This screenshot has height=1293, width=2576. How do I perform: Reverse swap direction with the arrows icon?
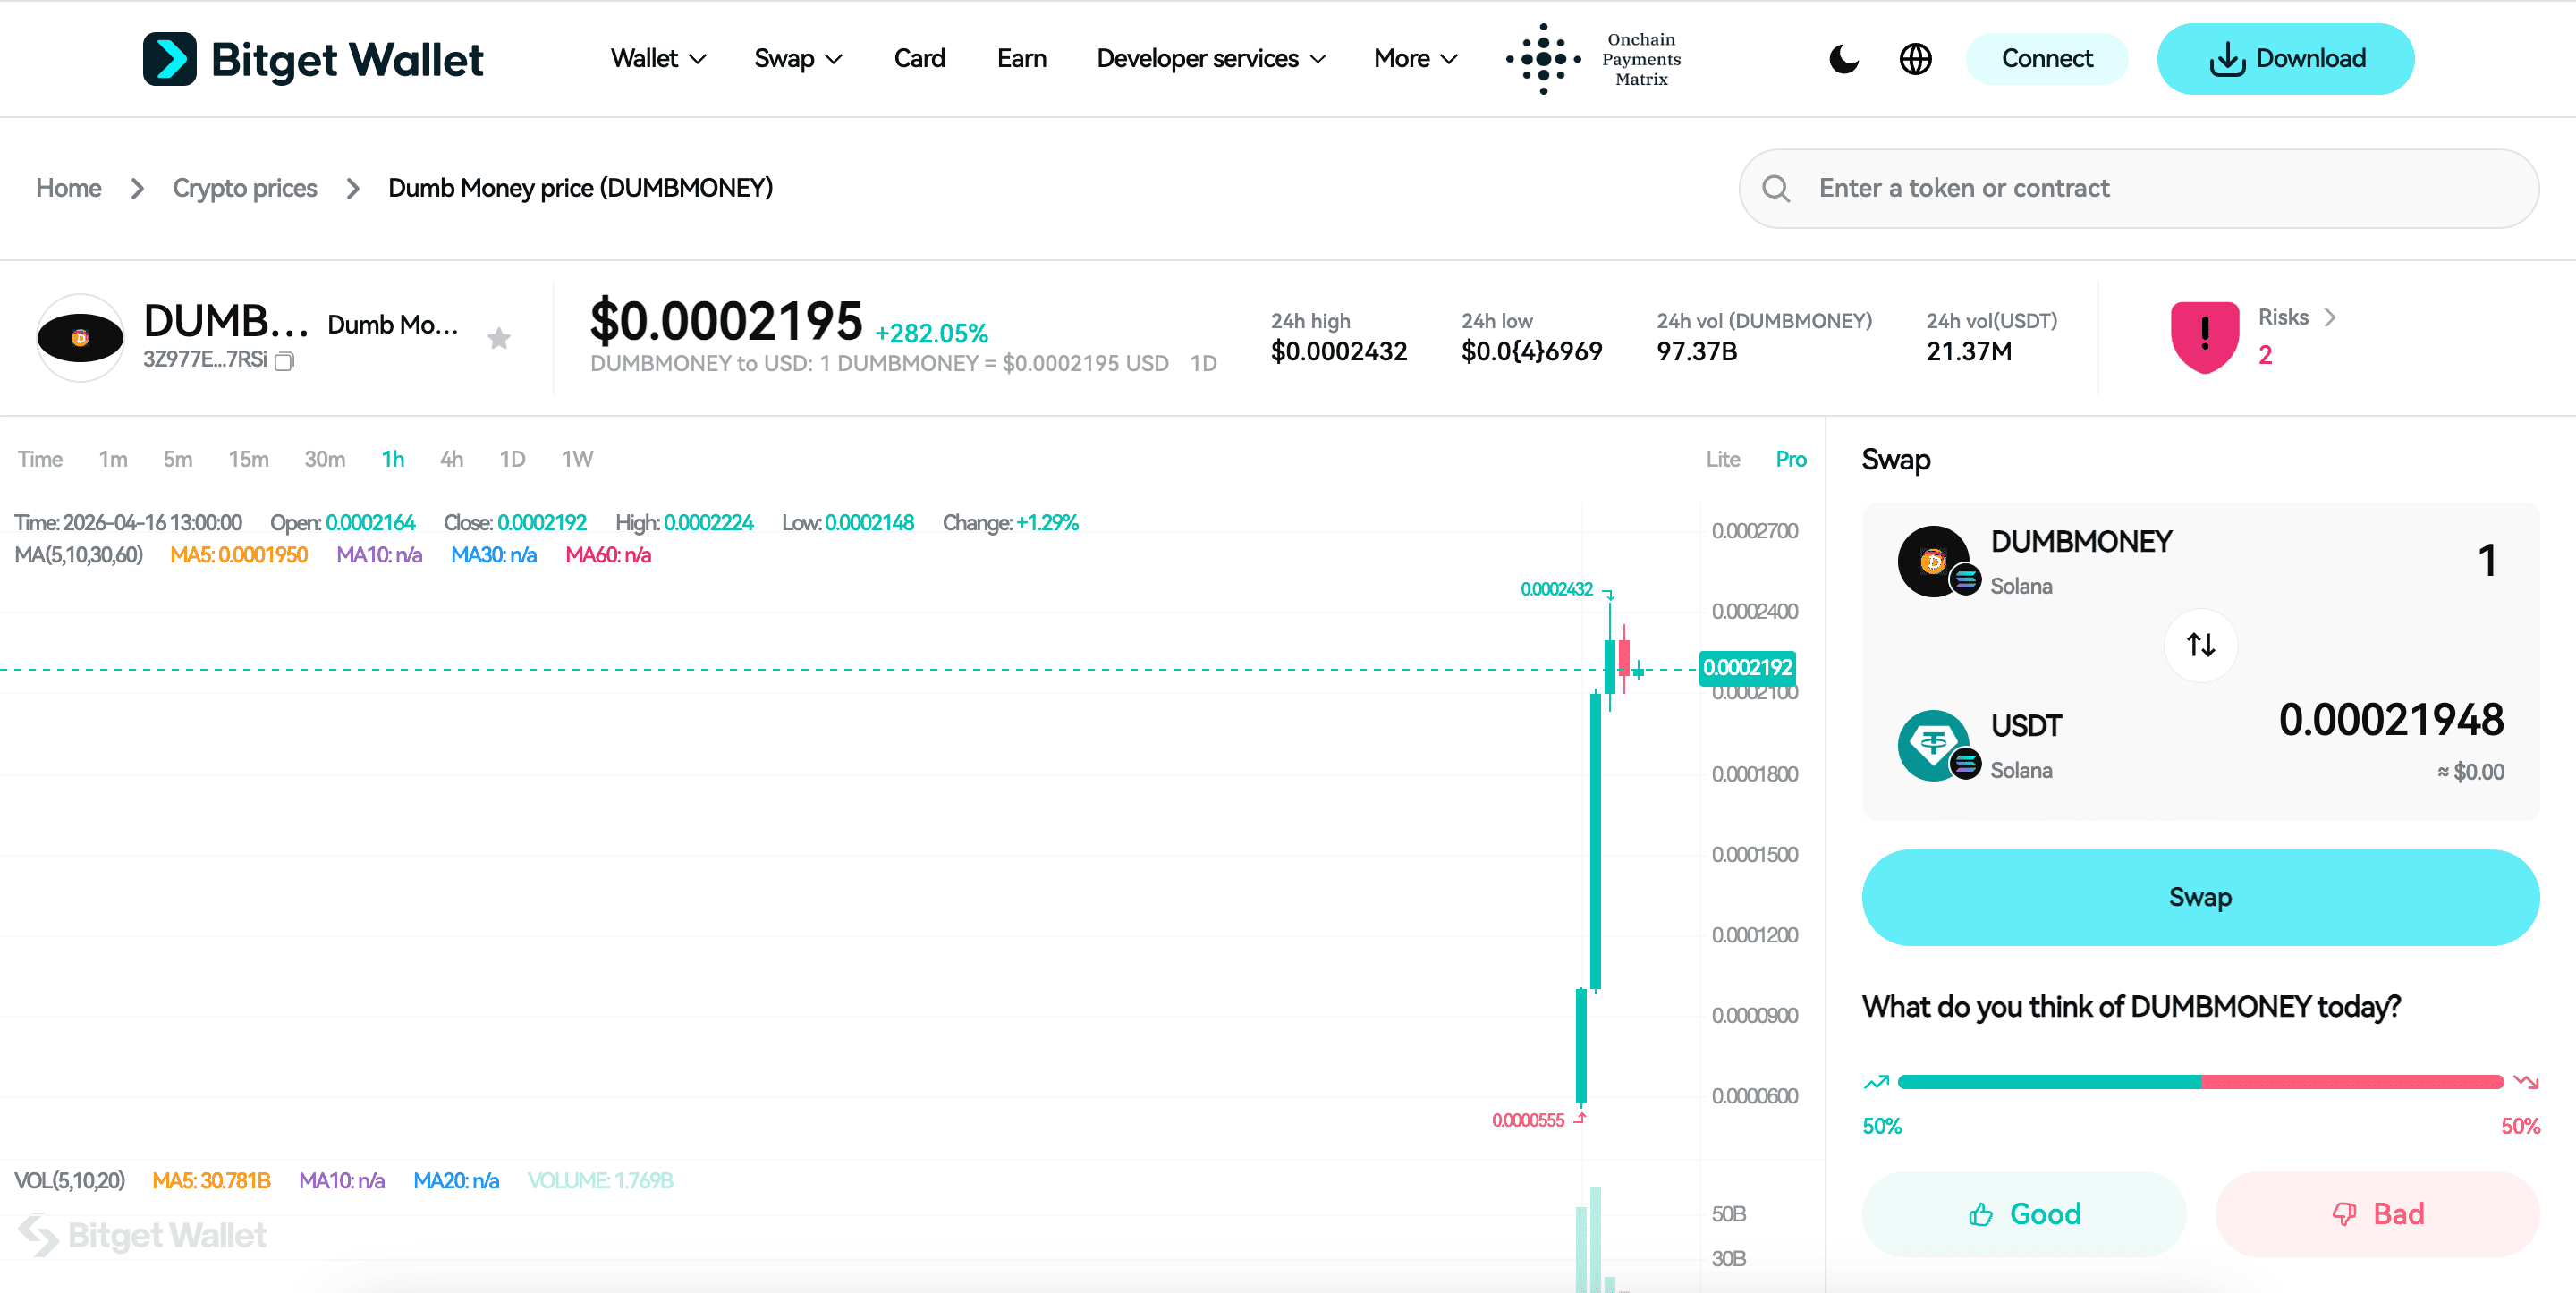tap(2200, 645)
